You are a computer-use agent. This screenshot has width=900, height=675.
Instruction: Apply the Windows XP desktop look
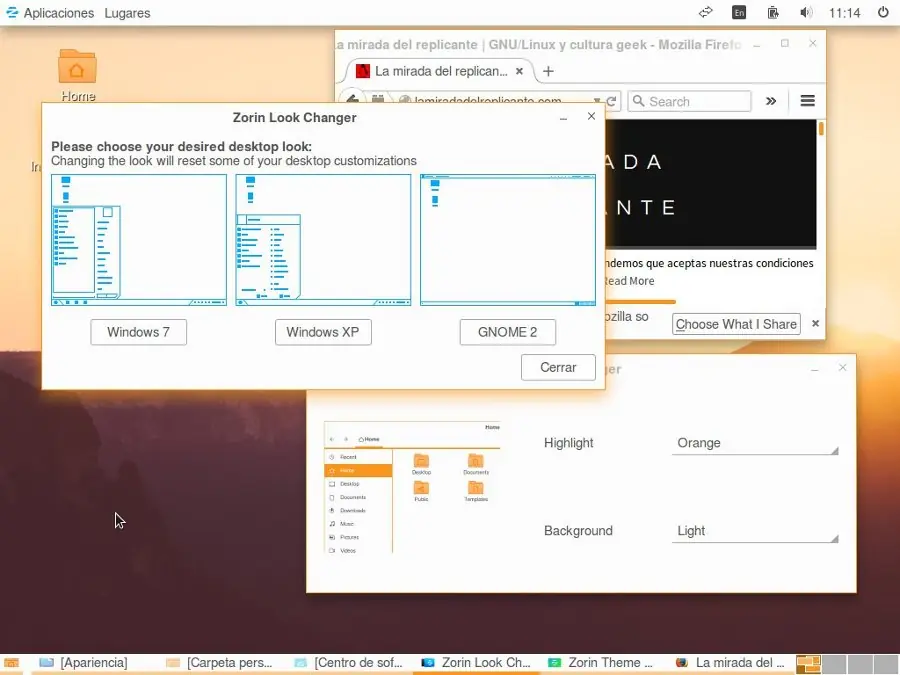point(323,332)
